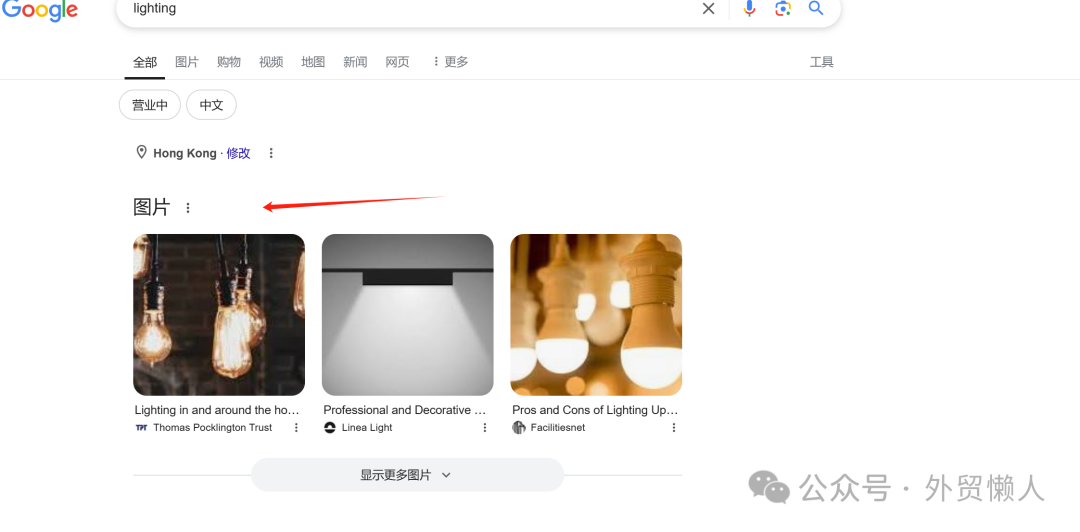Open the 工具 options

(x=822, y=62)
